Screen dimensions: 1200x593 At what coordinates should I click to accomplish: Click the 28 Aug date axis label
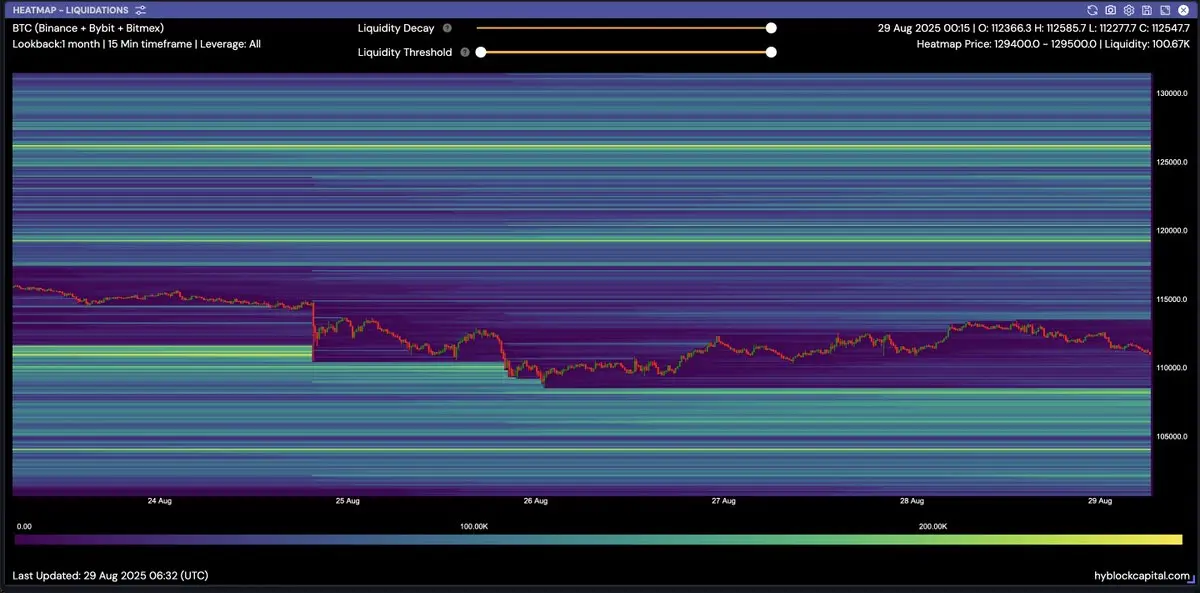coord(911,501)
